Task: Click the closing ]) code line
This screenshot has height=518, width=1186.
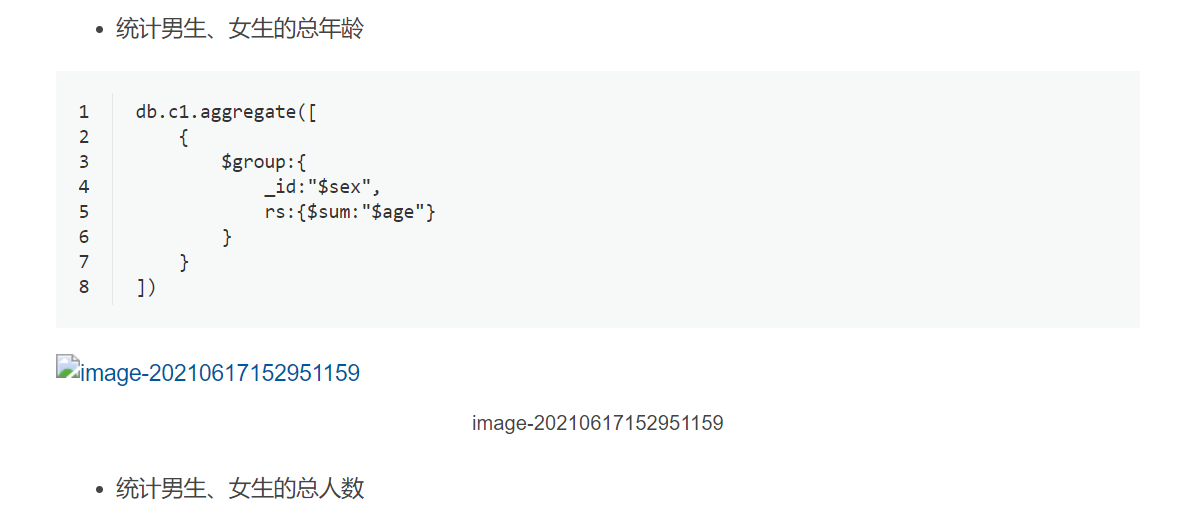Action: pos(146,287)
